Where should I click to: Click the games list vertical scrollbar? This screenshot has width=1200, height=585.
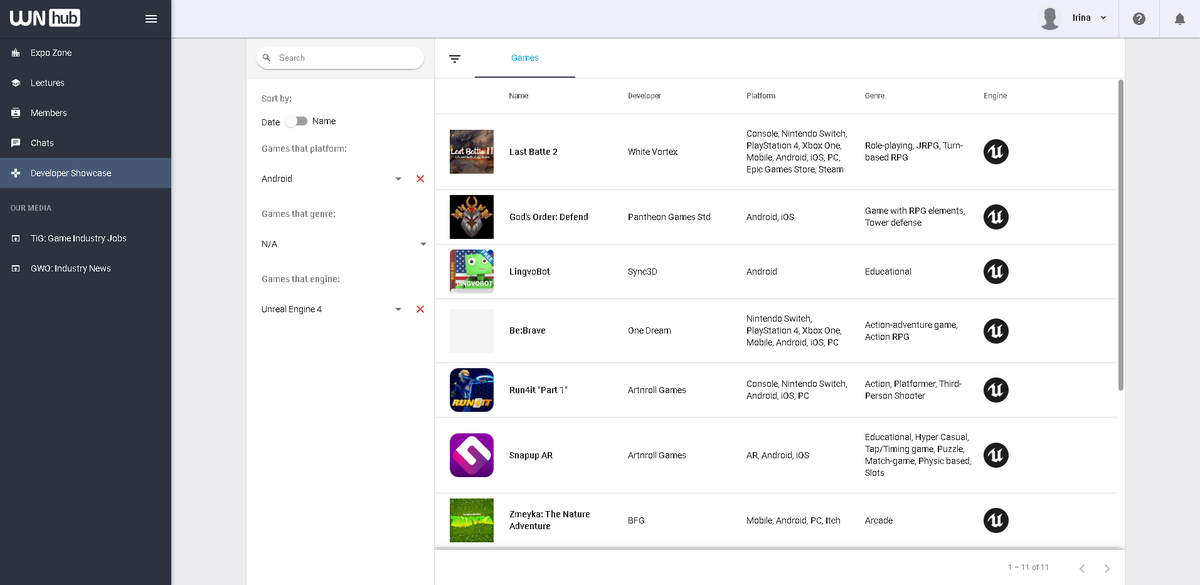click(1120, 236)
